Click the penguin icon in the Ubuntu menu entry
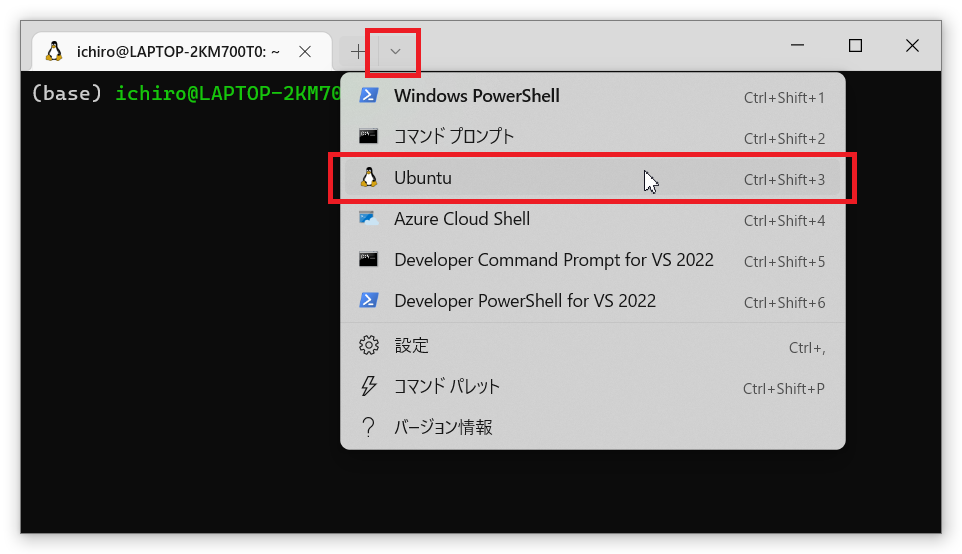Image resolution: width=962 pixels, height=554 pixels. pos(368,178)
